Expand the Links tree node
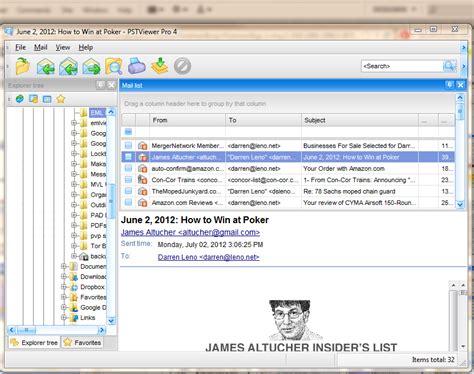This screenshot has height=374, width=474. 63,317
